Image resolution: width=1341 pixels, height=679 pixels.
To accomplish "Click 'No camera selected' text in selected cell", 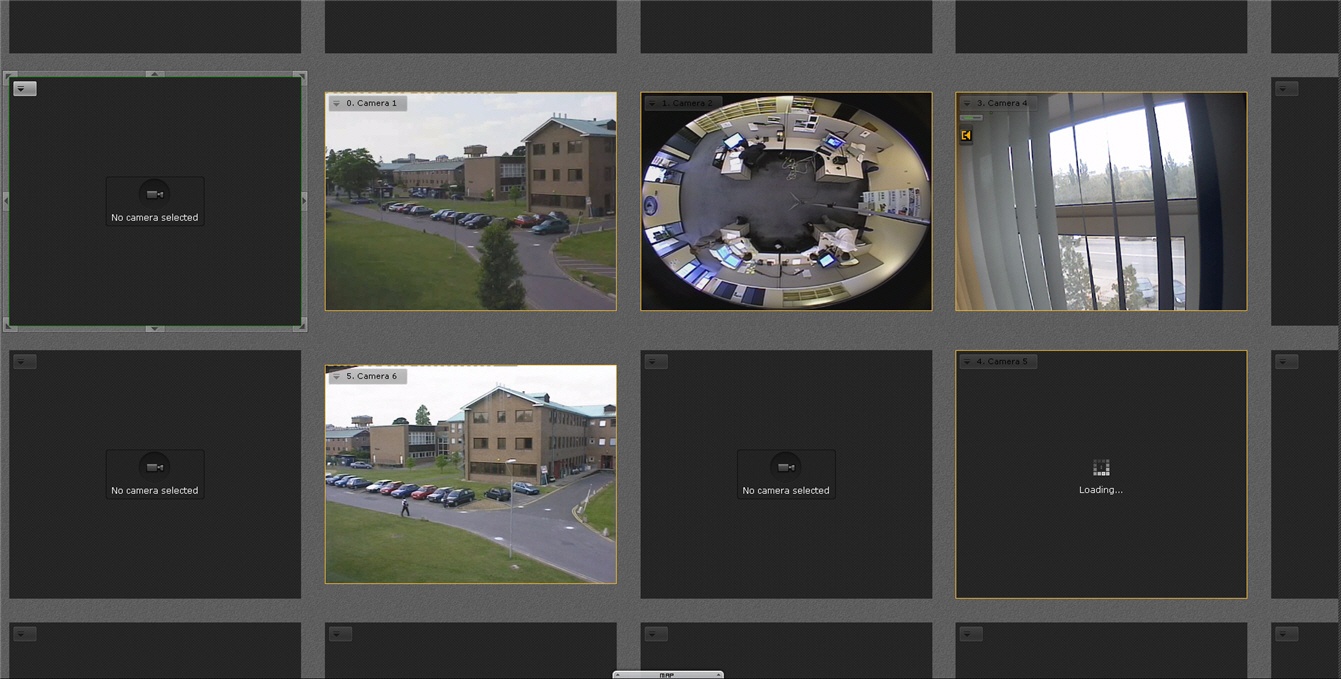I will 154,217.
